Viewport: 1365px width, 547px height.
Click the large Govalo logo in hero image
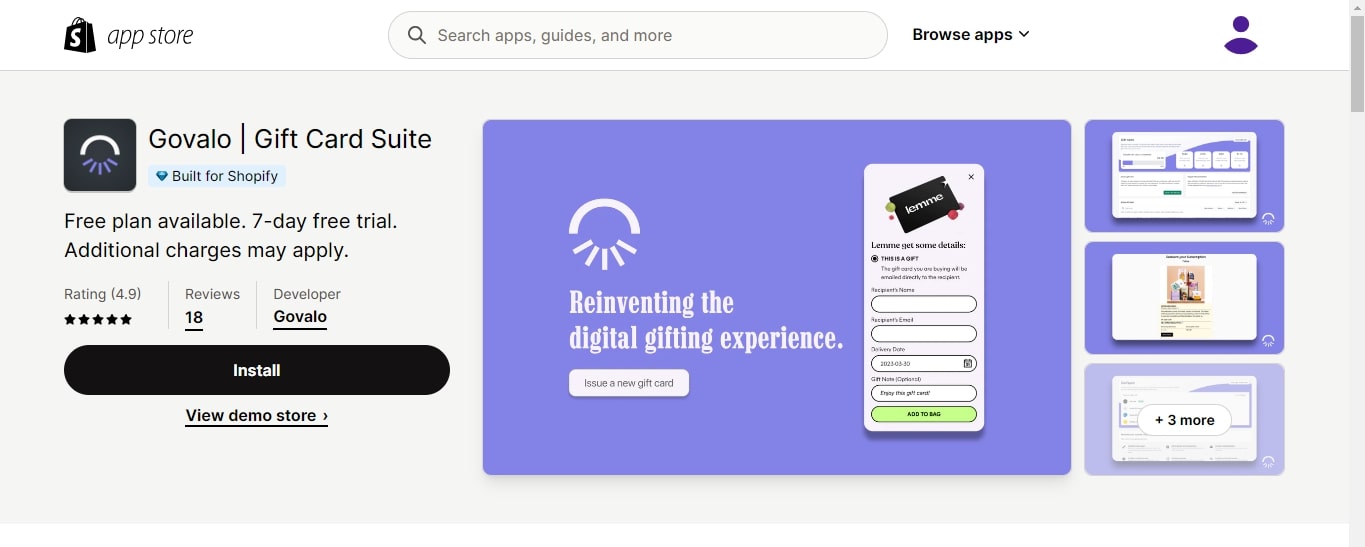604,234
